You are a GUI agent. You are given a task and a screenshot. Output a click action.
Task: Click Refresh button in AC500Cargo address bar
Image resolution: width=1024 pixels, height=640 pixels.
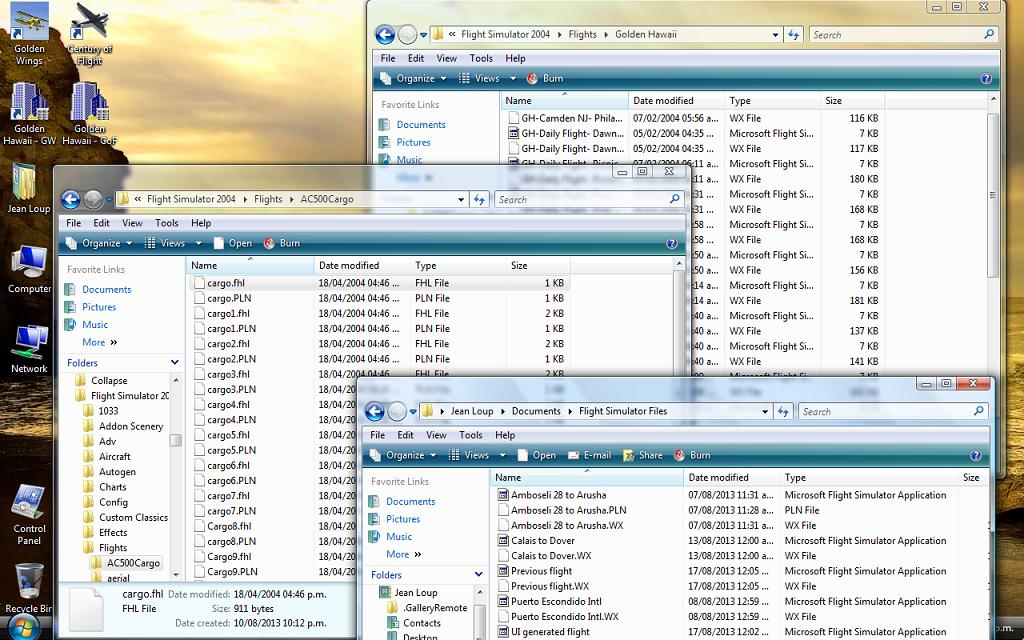click(x=479, y=200)
